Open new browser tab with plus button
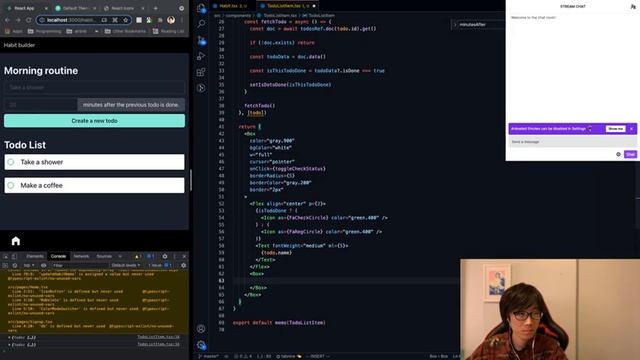Image resolution: width=640 pixels, height=360 pixels. 156,8
